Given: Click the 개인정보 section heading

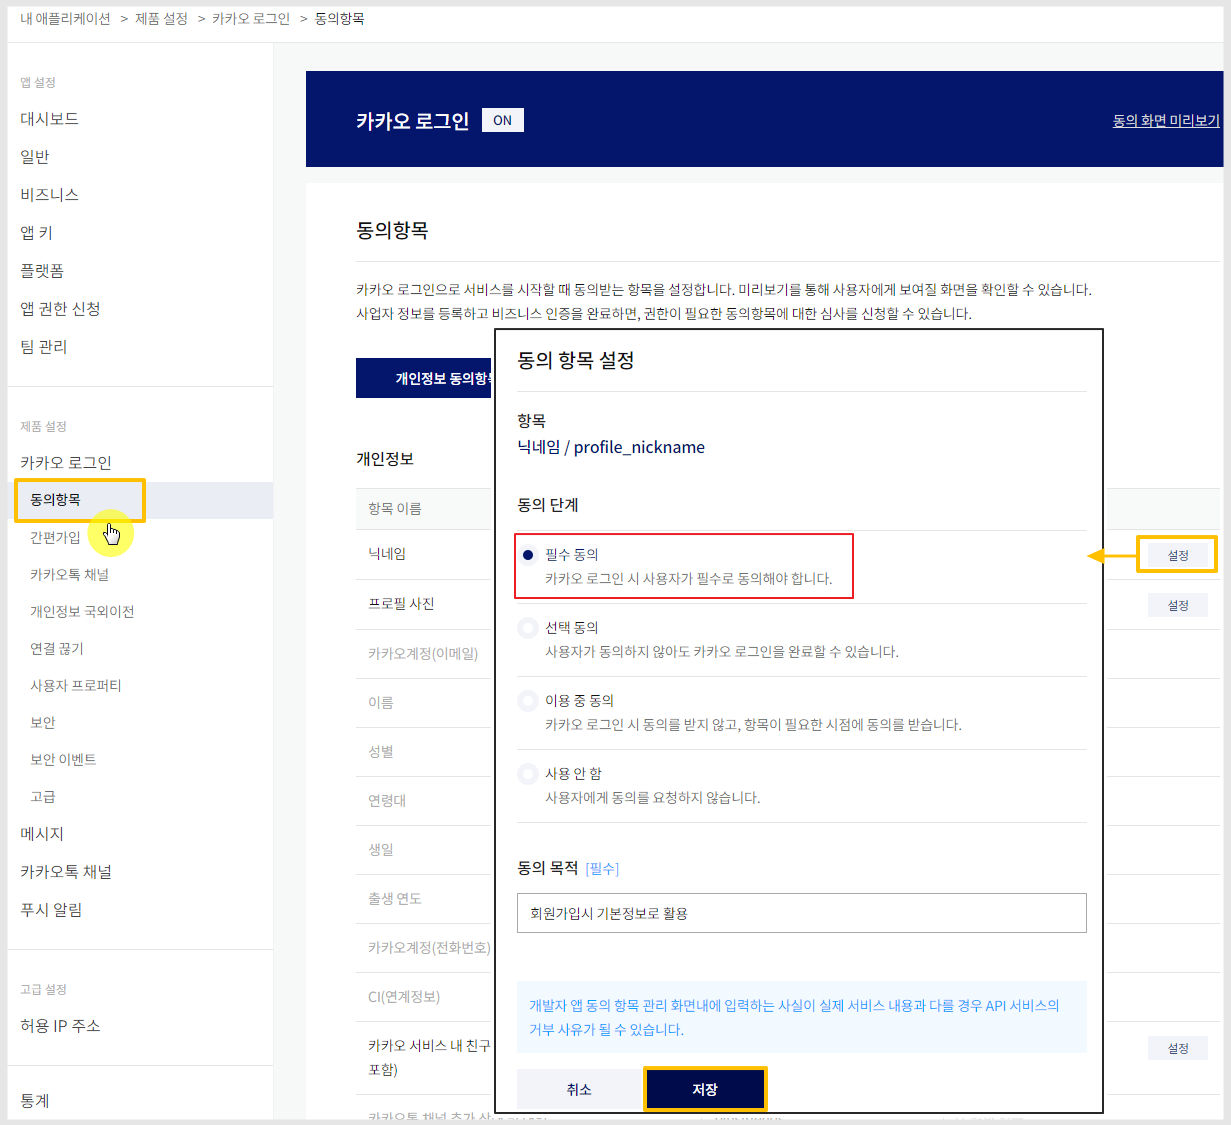Looking at the screenshot, I should [385, 459].
